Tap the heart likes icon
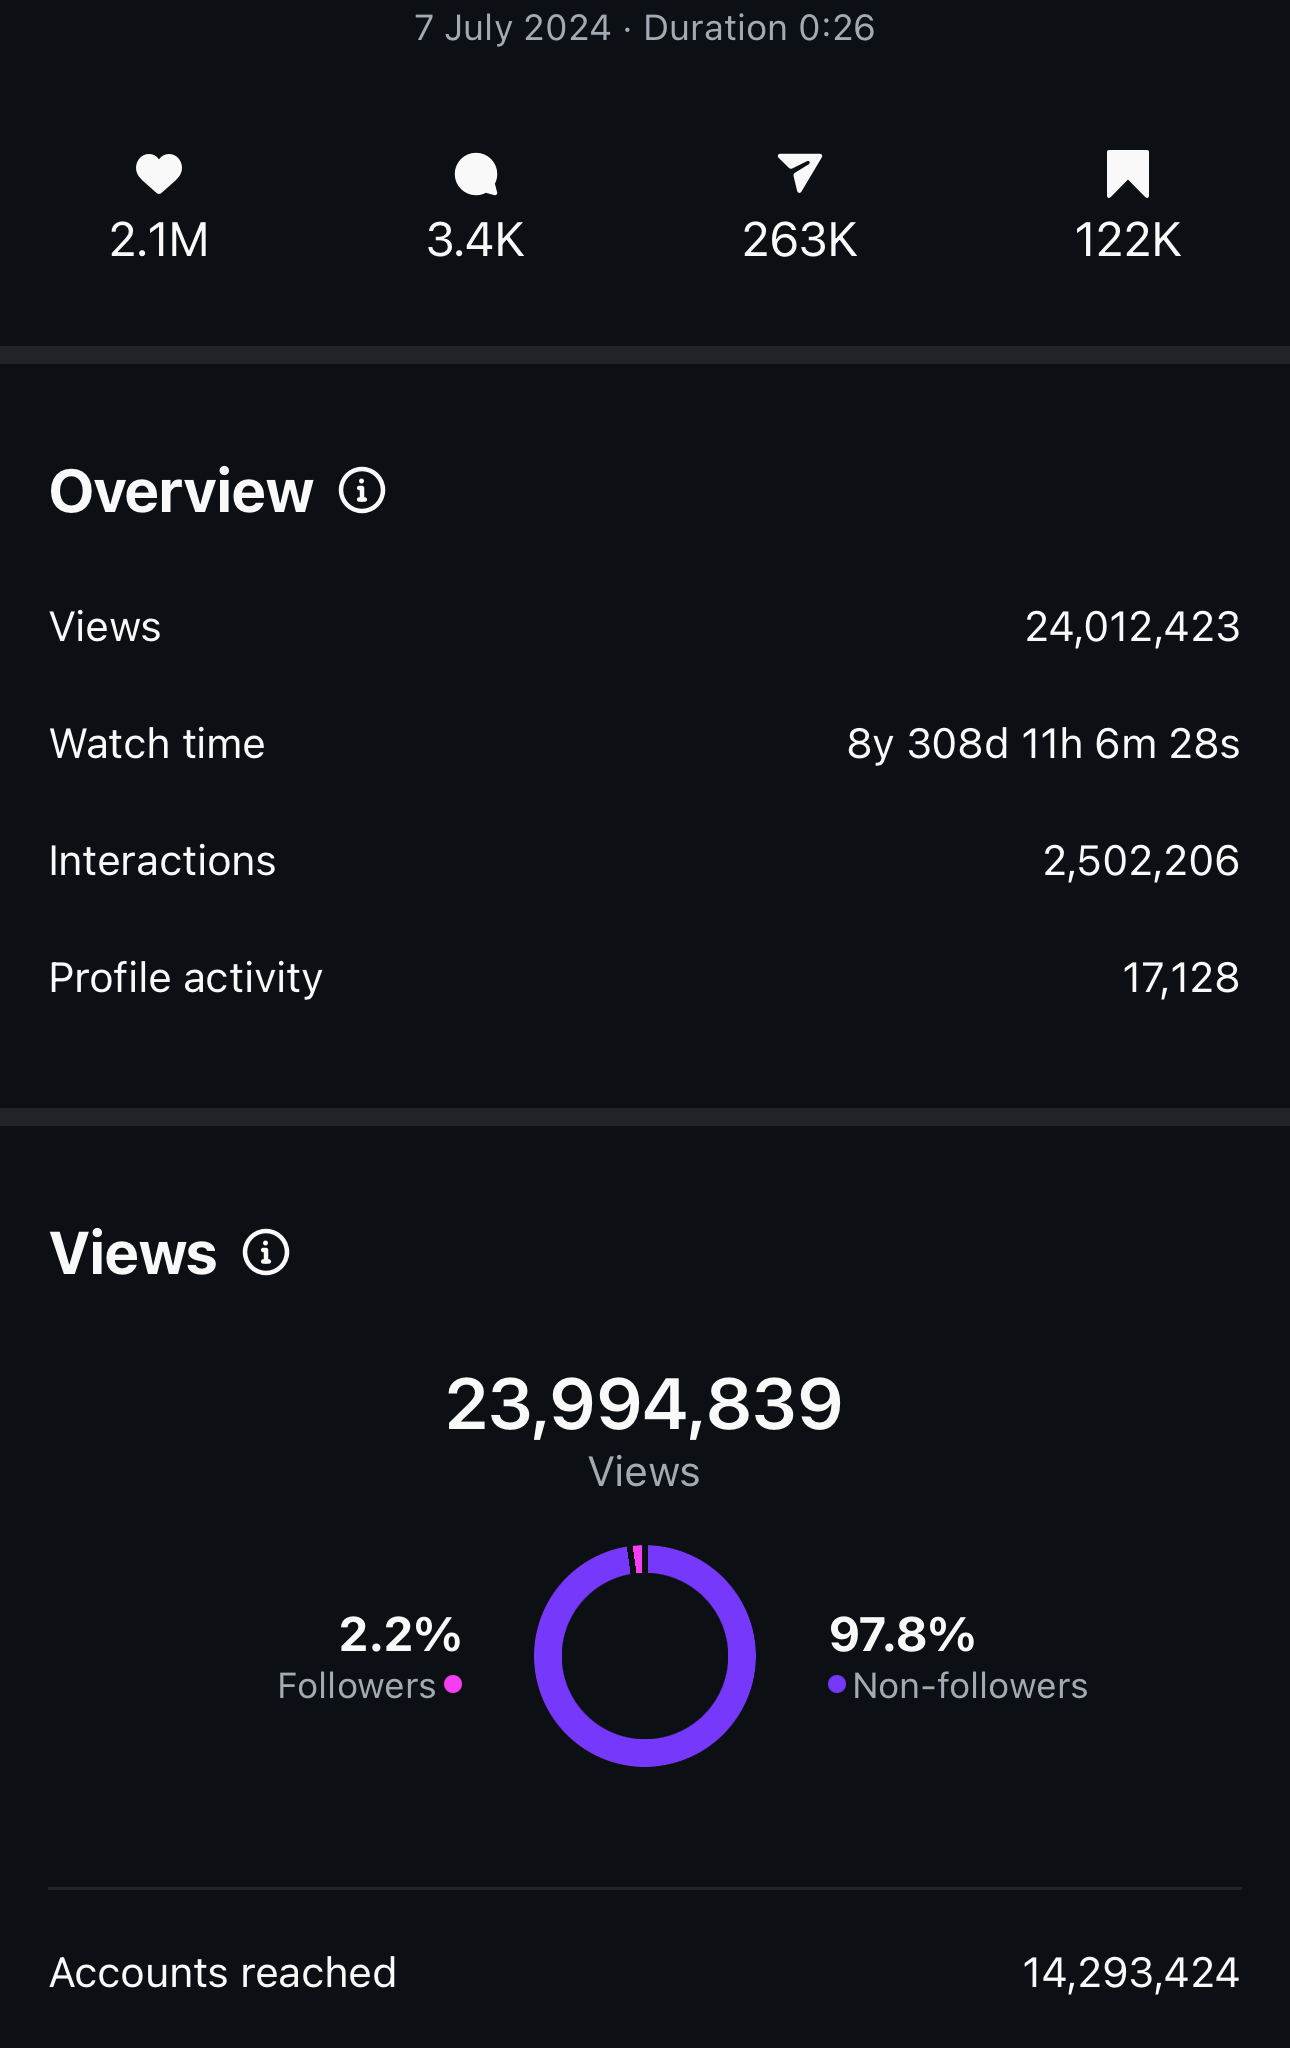The width and height of the screenshot is (1290, 2048). pos(159,175)
